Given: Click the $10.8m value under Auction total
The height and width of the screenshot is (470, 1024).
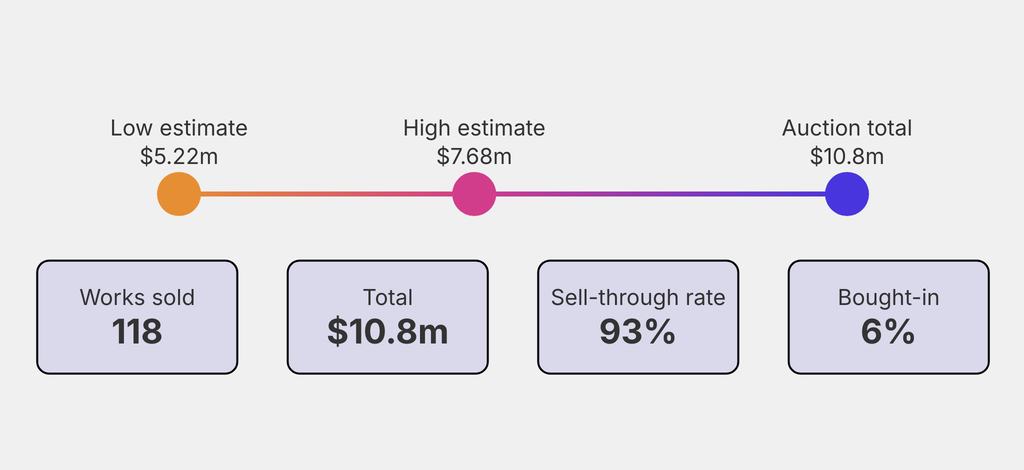Looking at the screenshot, I should (x=847, y=156).
